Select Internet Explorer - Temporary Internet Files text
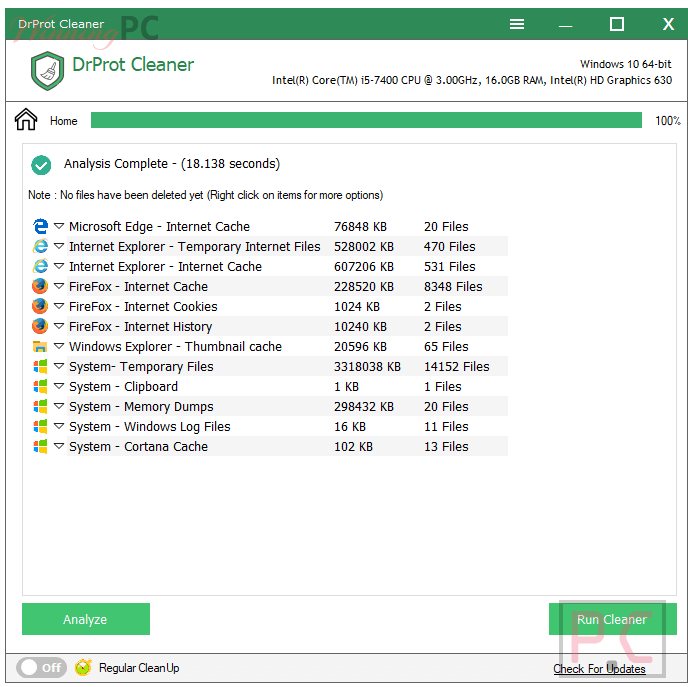 194,247
